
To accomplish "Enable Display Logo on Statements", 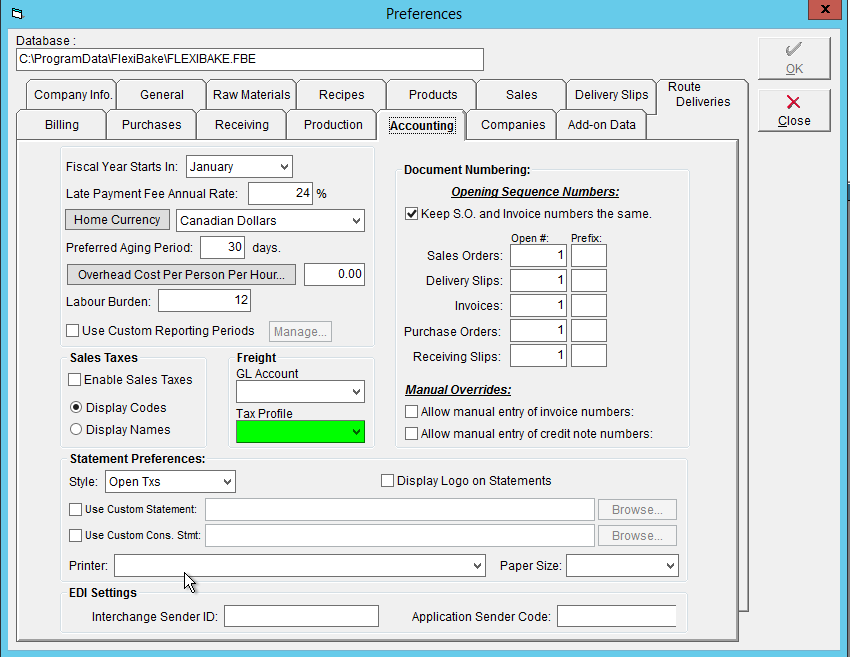I will coord(387,481).
